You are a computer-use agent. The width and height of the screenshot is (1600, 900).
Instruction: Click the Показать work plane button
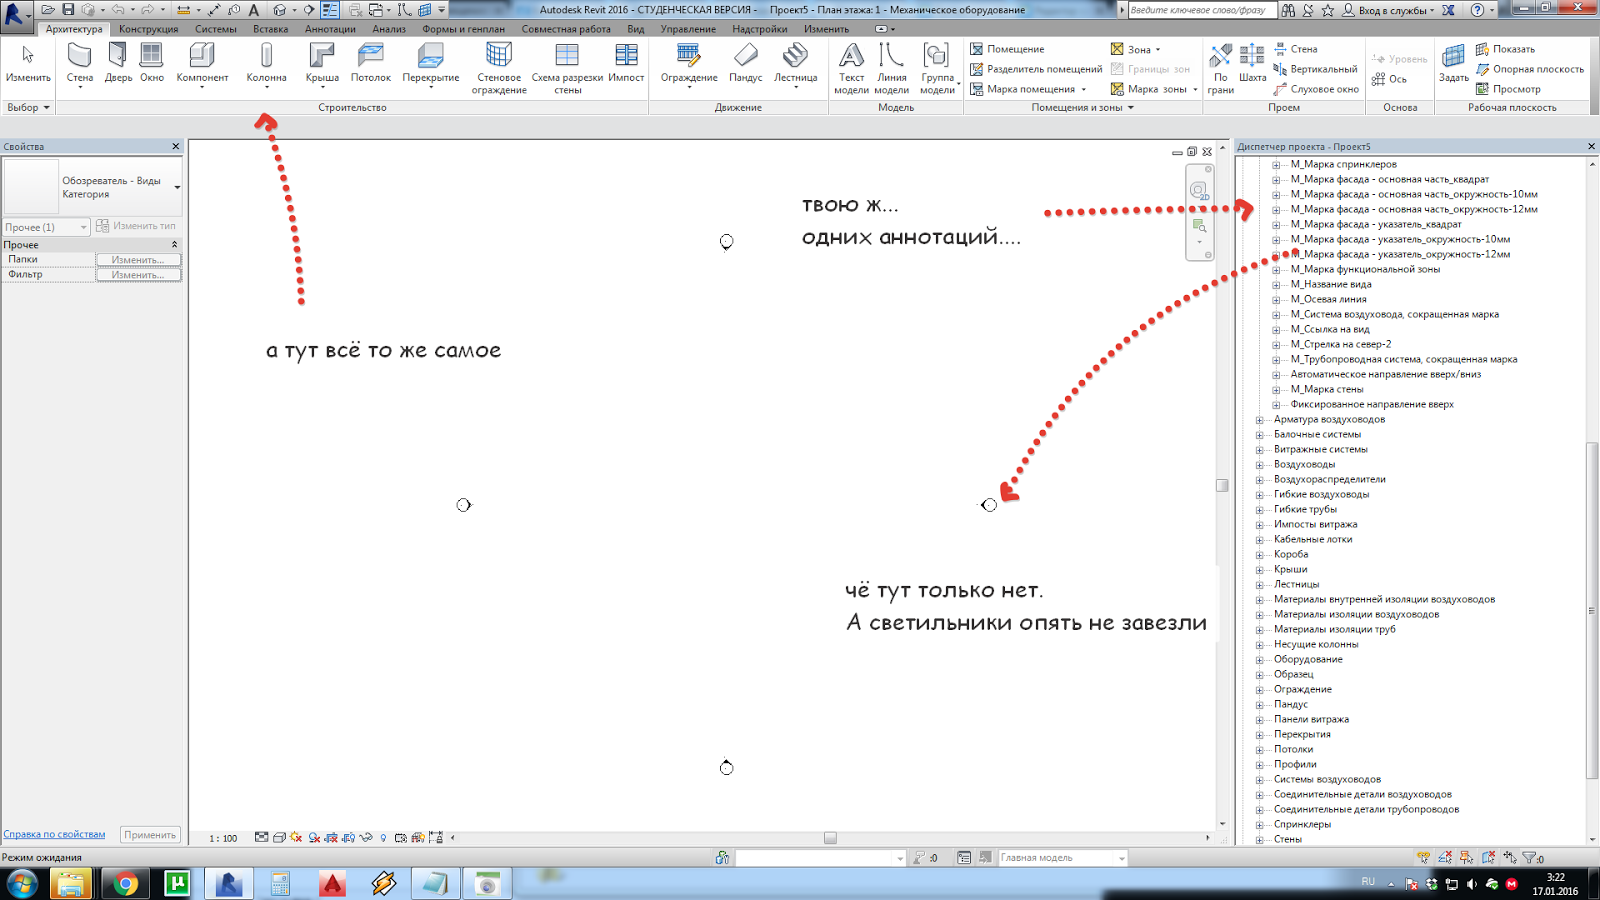pos(1505,49)
